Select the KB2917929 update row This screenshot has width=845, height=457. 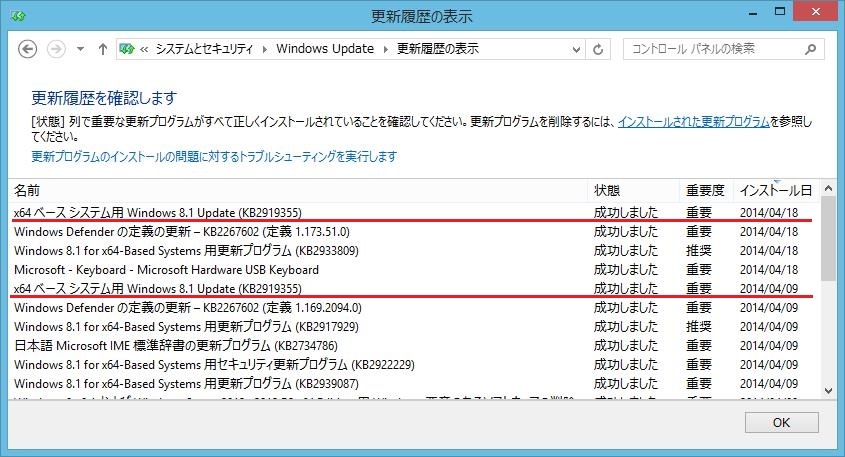click(414, 327)
